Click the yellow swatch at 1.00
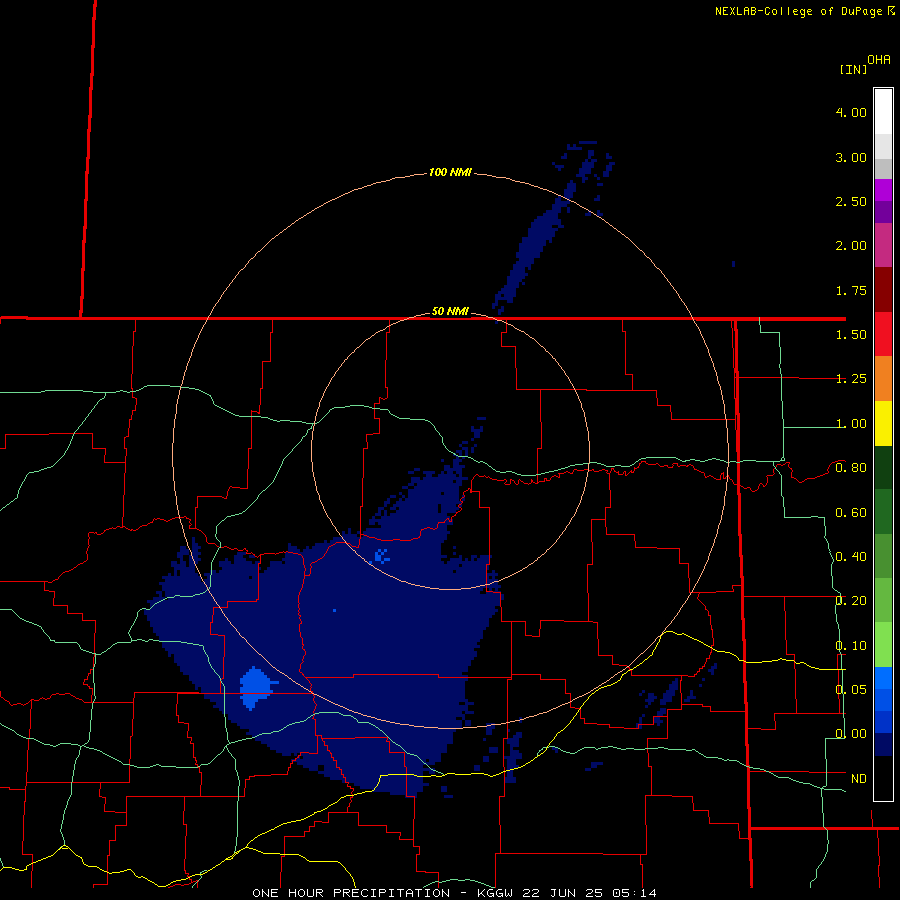 coord(883,423)
